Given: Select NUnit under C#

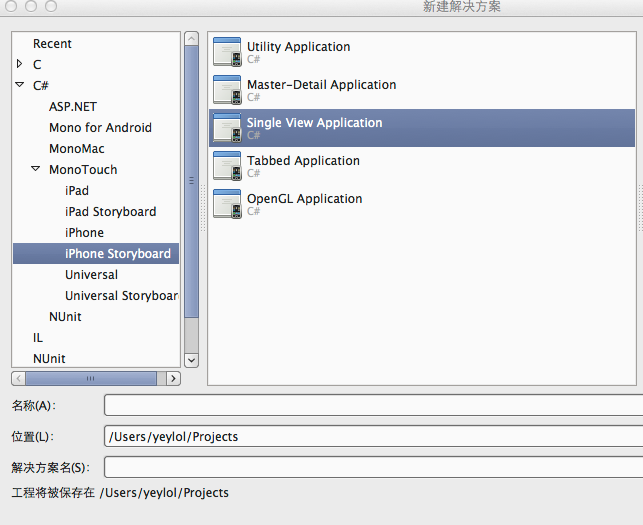Looking at the screenshot, I should point(65,317).
